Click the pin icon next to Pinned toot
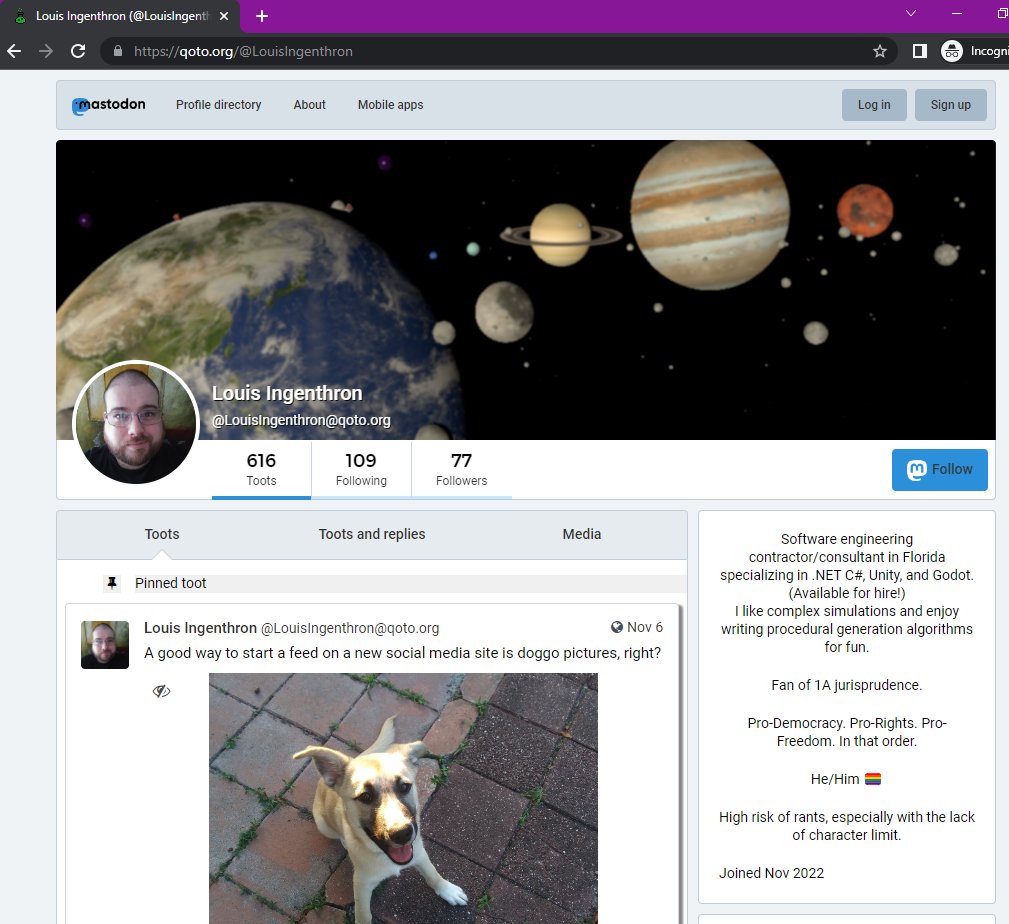This screenshot has height=924, width=1009. [x=111, y=582]
